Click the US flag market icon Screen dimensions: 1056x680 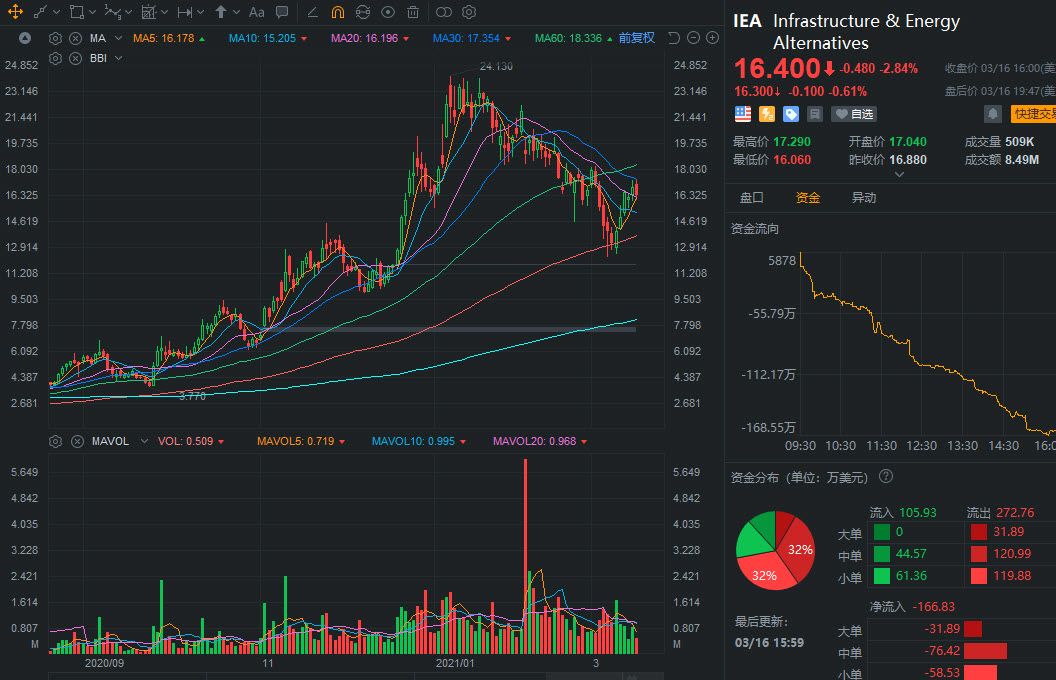tap(743, 114)
